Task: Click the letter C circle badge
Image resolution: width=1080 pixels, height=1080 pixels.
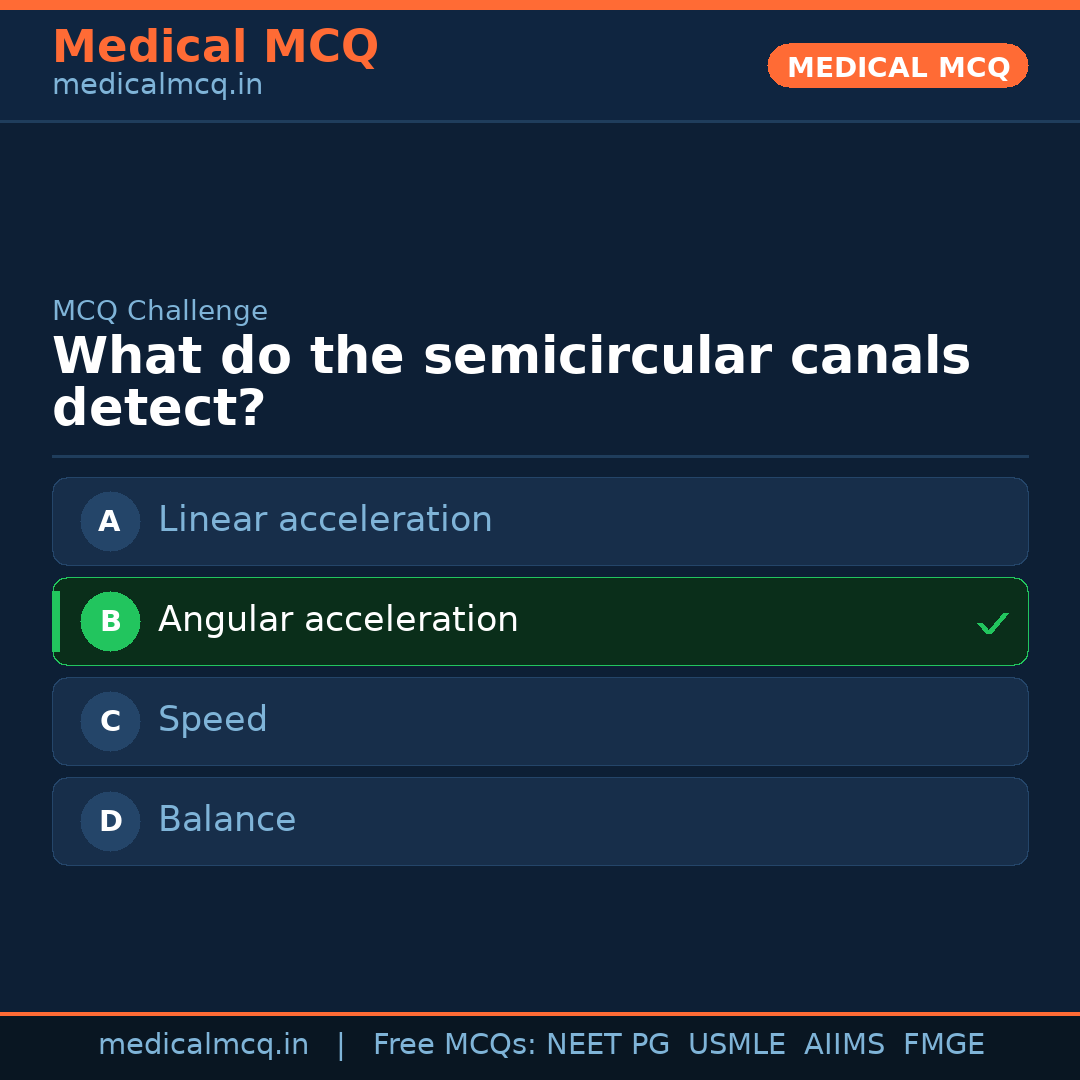Action: pyautogui.click(x=110, y=721)
